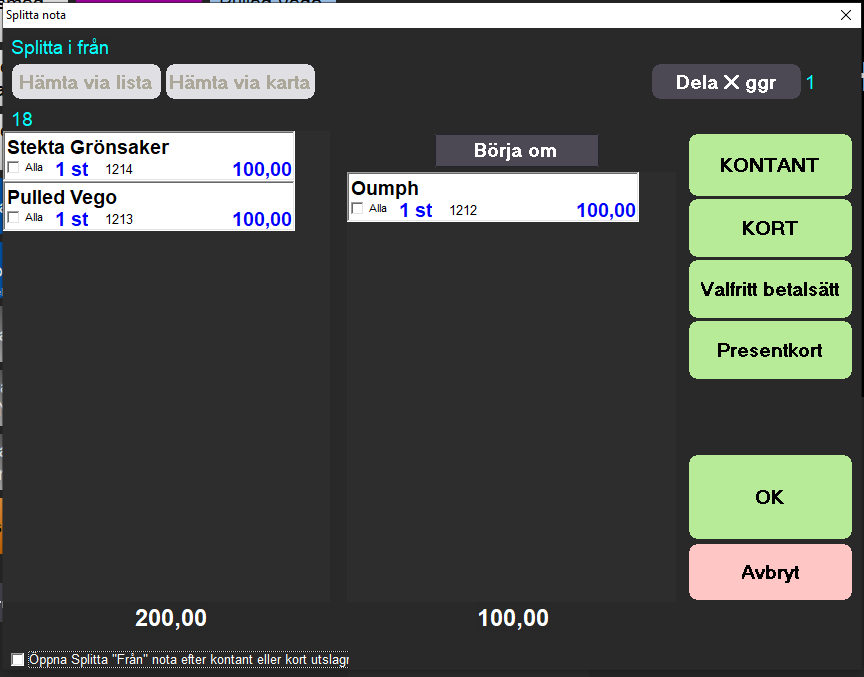Click Hämta via lista button
This screenshot has height=677, width=864.
[86, 82]
